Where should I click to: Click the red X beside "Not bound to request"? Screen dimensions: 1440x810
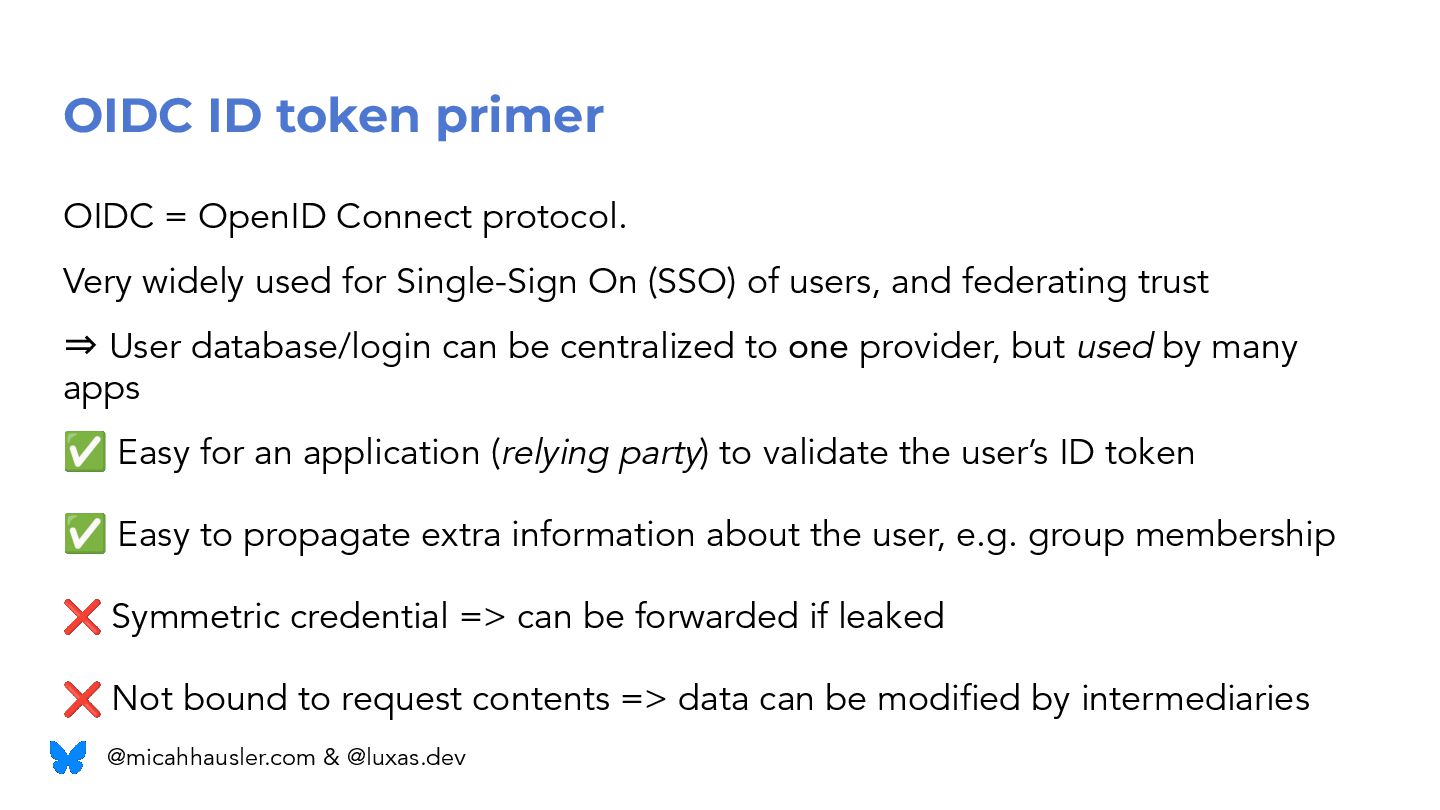[82, 698]
